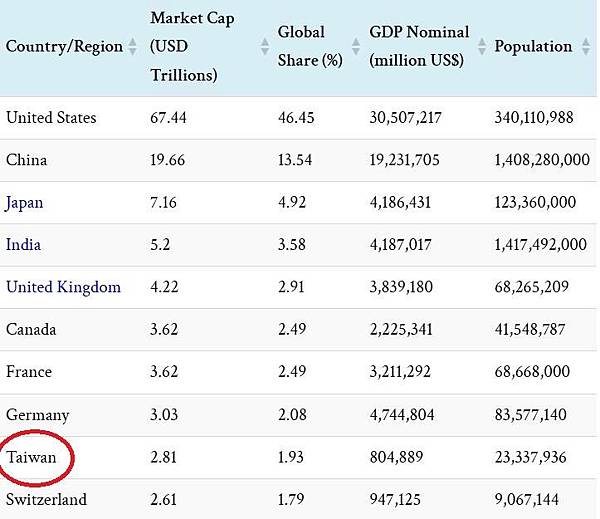Select the United States row name
Screen dimensions: 600x519
[x=51, y=118]
